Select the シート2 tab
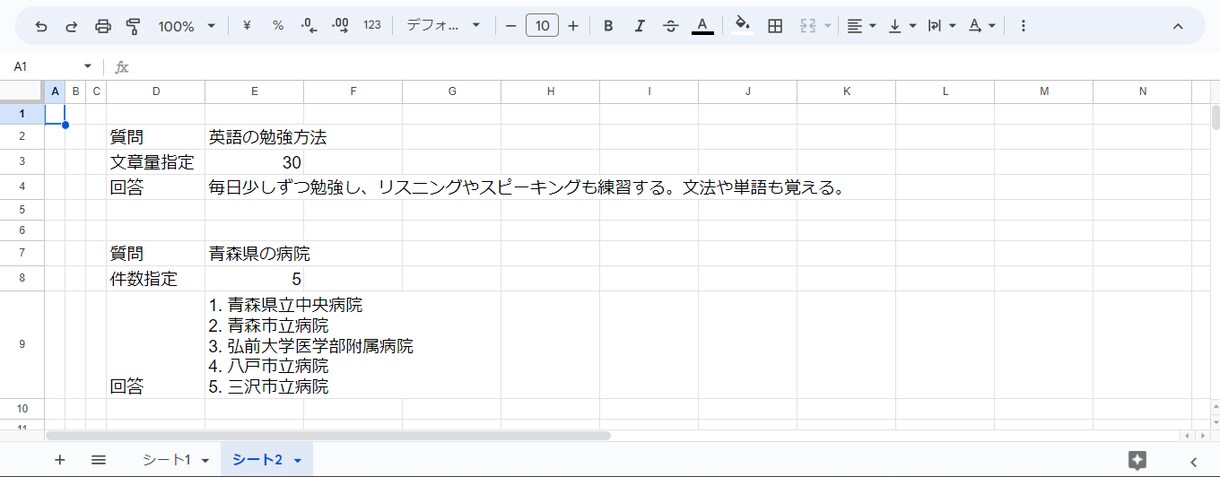The height and width of the screenshot is (477, 1220). tap(257, 460)
